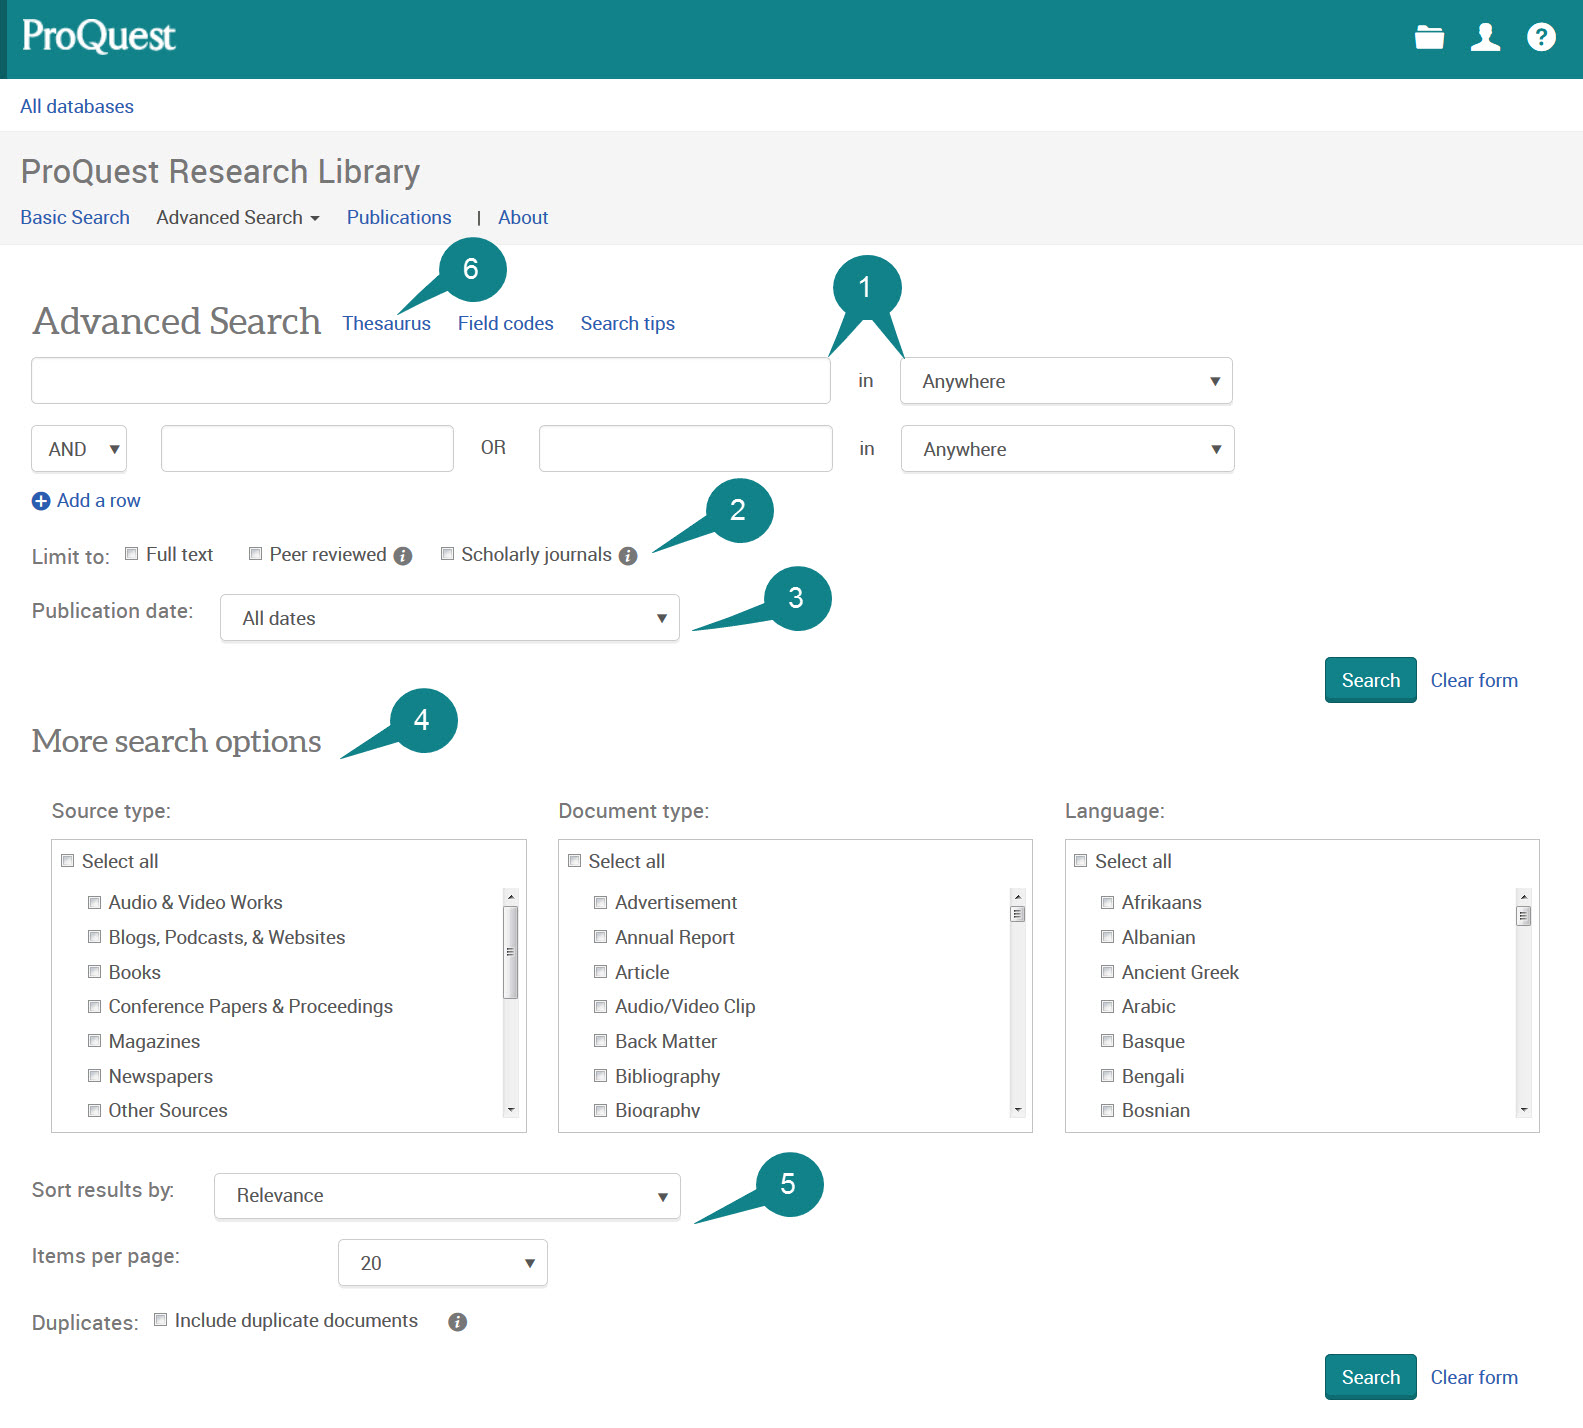Image resolution: width=1583 pixels, height=1428 pixels.
Task: Check the Bibliography document type
Action: click(601, 1076)
